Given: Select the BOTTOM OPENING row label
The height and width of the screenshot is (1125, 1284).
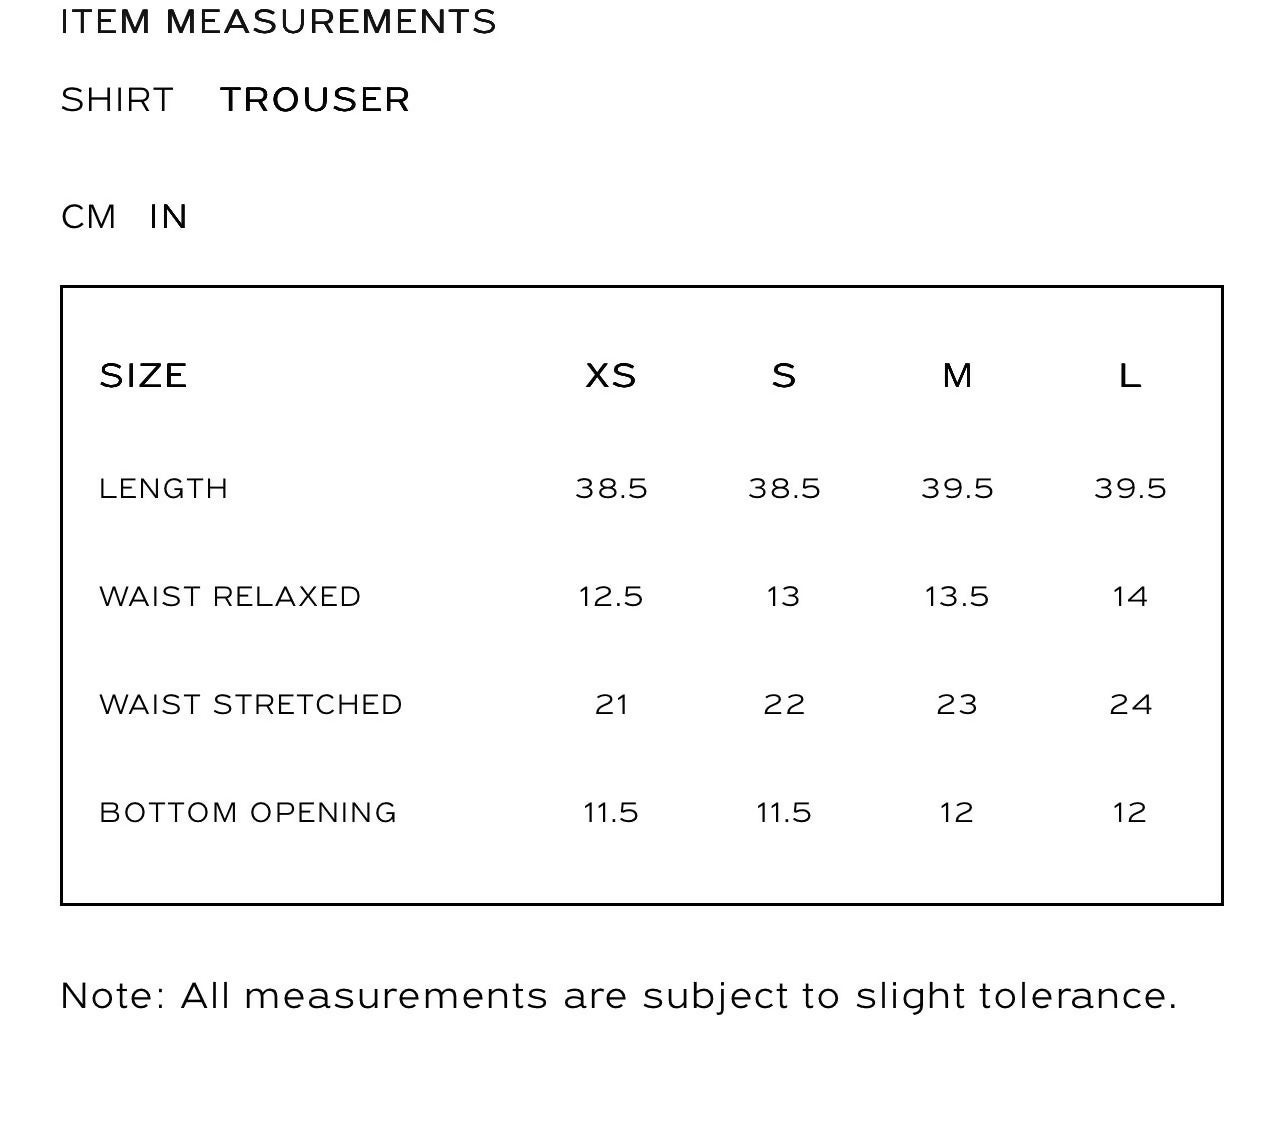Looking at the screenshot, I should pos(248,812).
